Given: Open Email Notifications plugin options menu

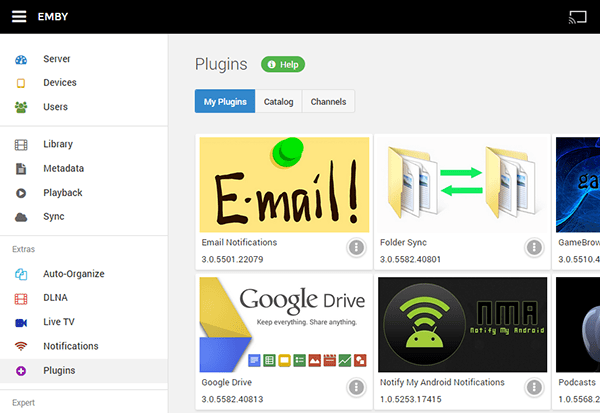Looking at the screenshot, I should coord(356,247).
